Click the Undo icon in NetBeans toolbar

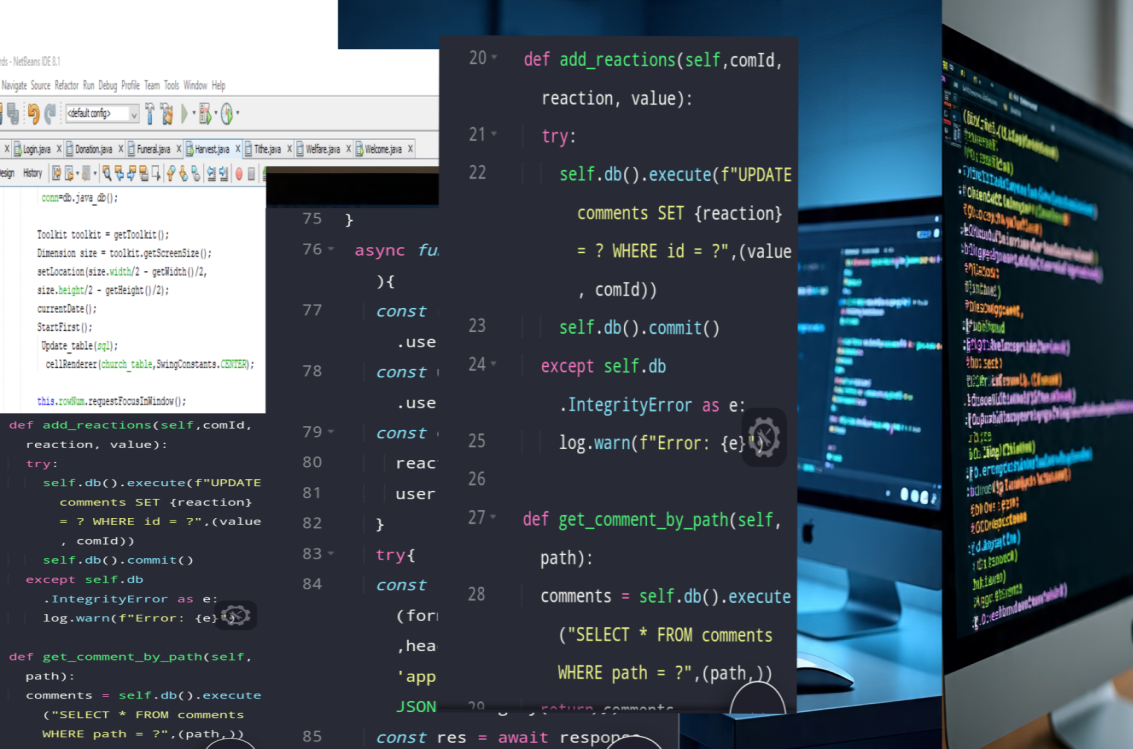pos(35,112)
